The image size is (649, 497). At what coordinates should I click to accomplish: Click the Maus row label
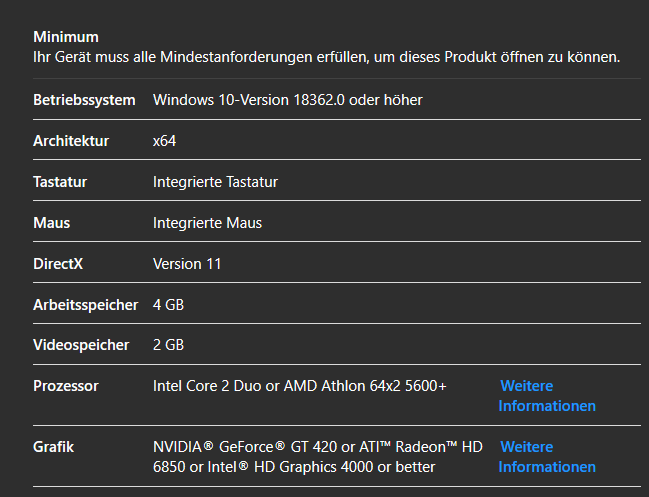click(51, 223)
